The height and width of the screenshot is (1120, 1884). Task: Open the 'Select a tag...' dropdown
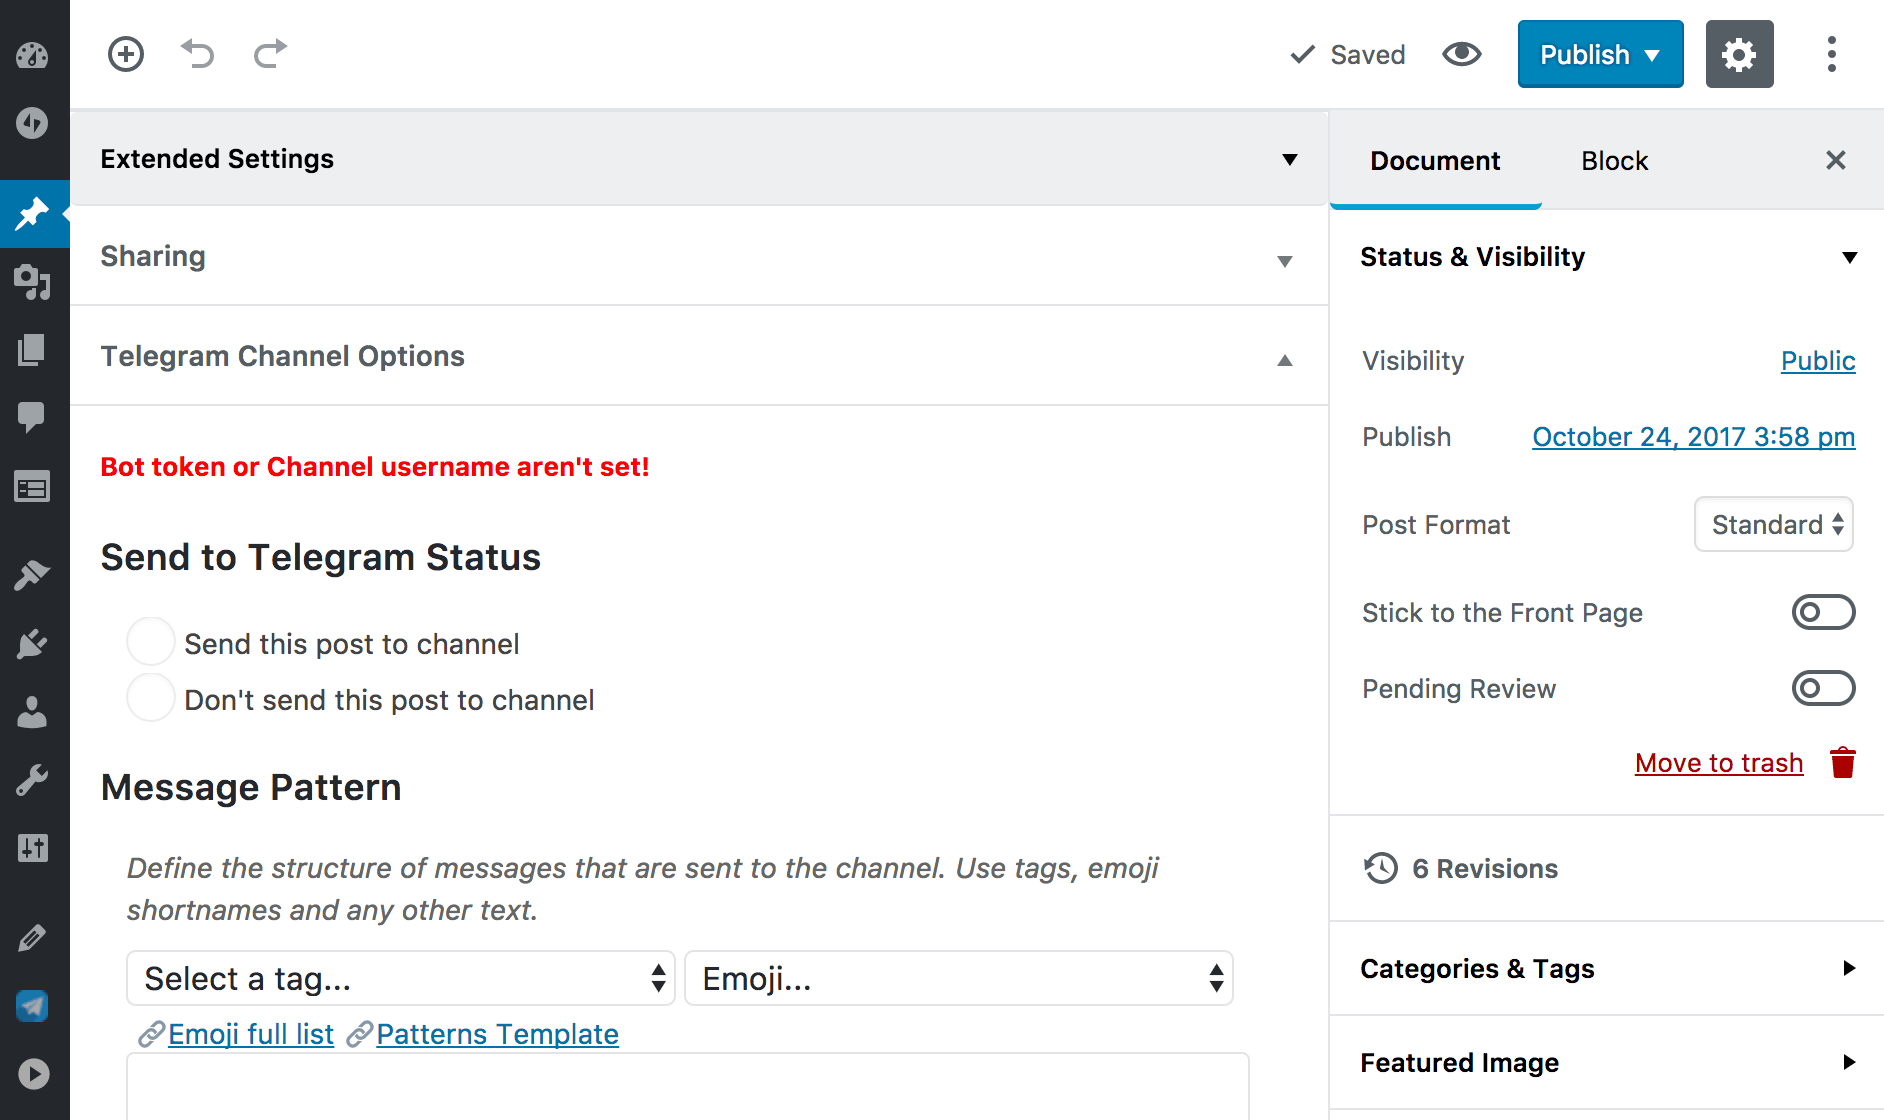tap(400, 978)
